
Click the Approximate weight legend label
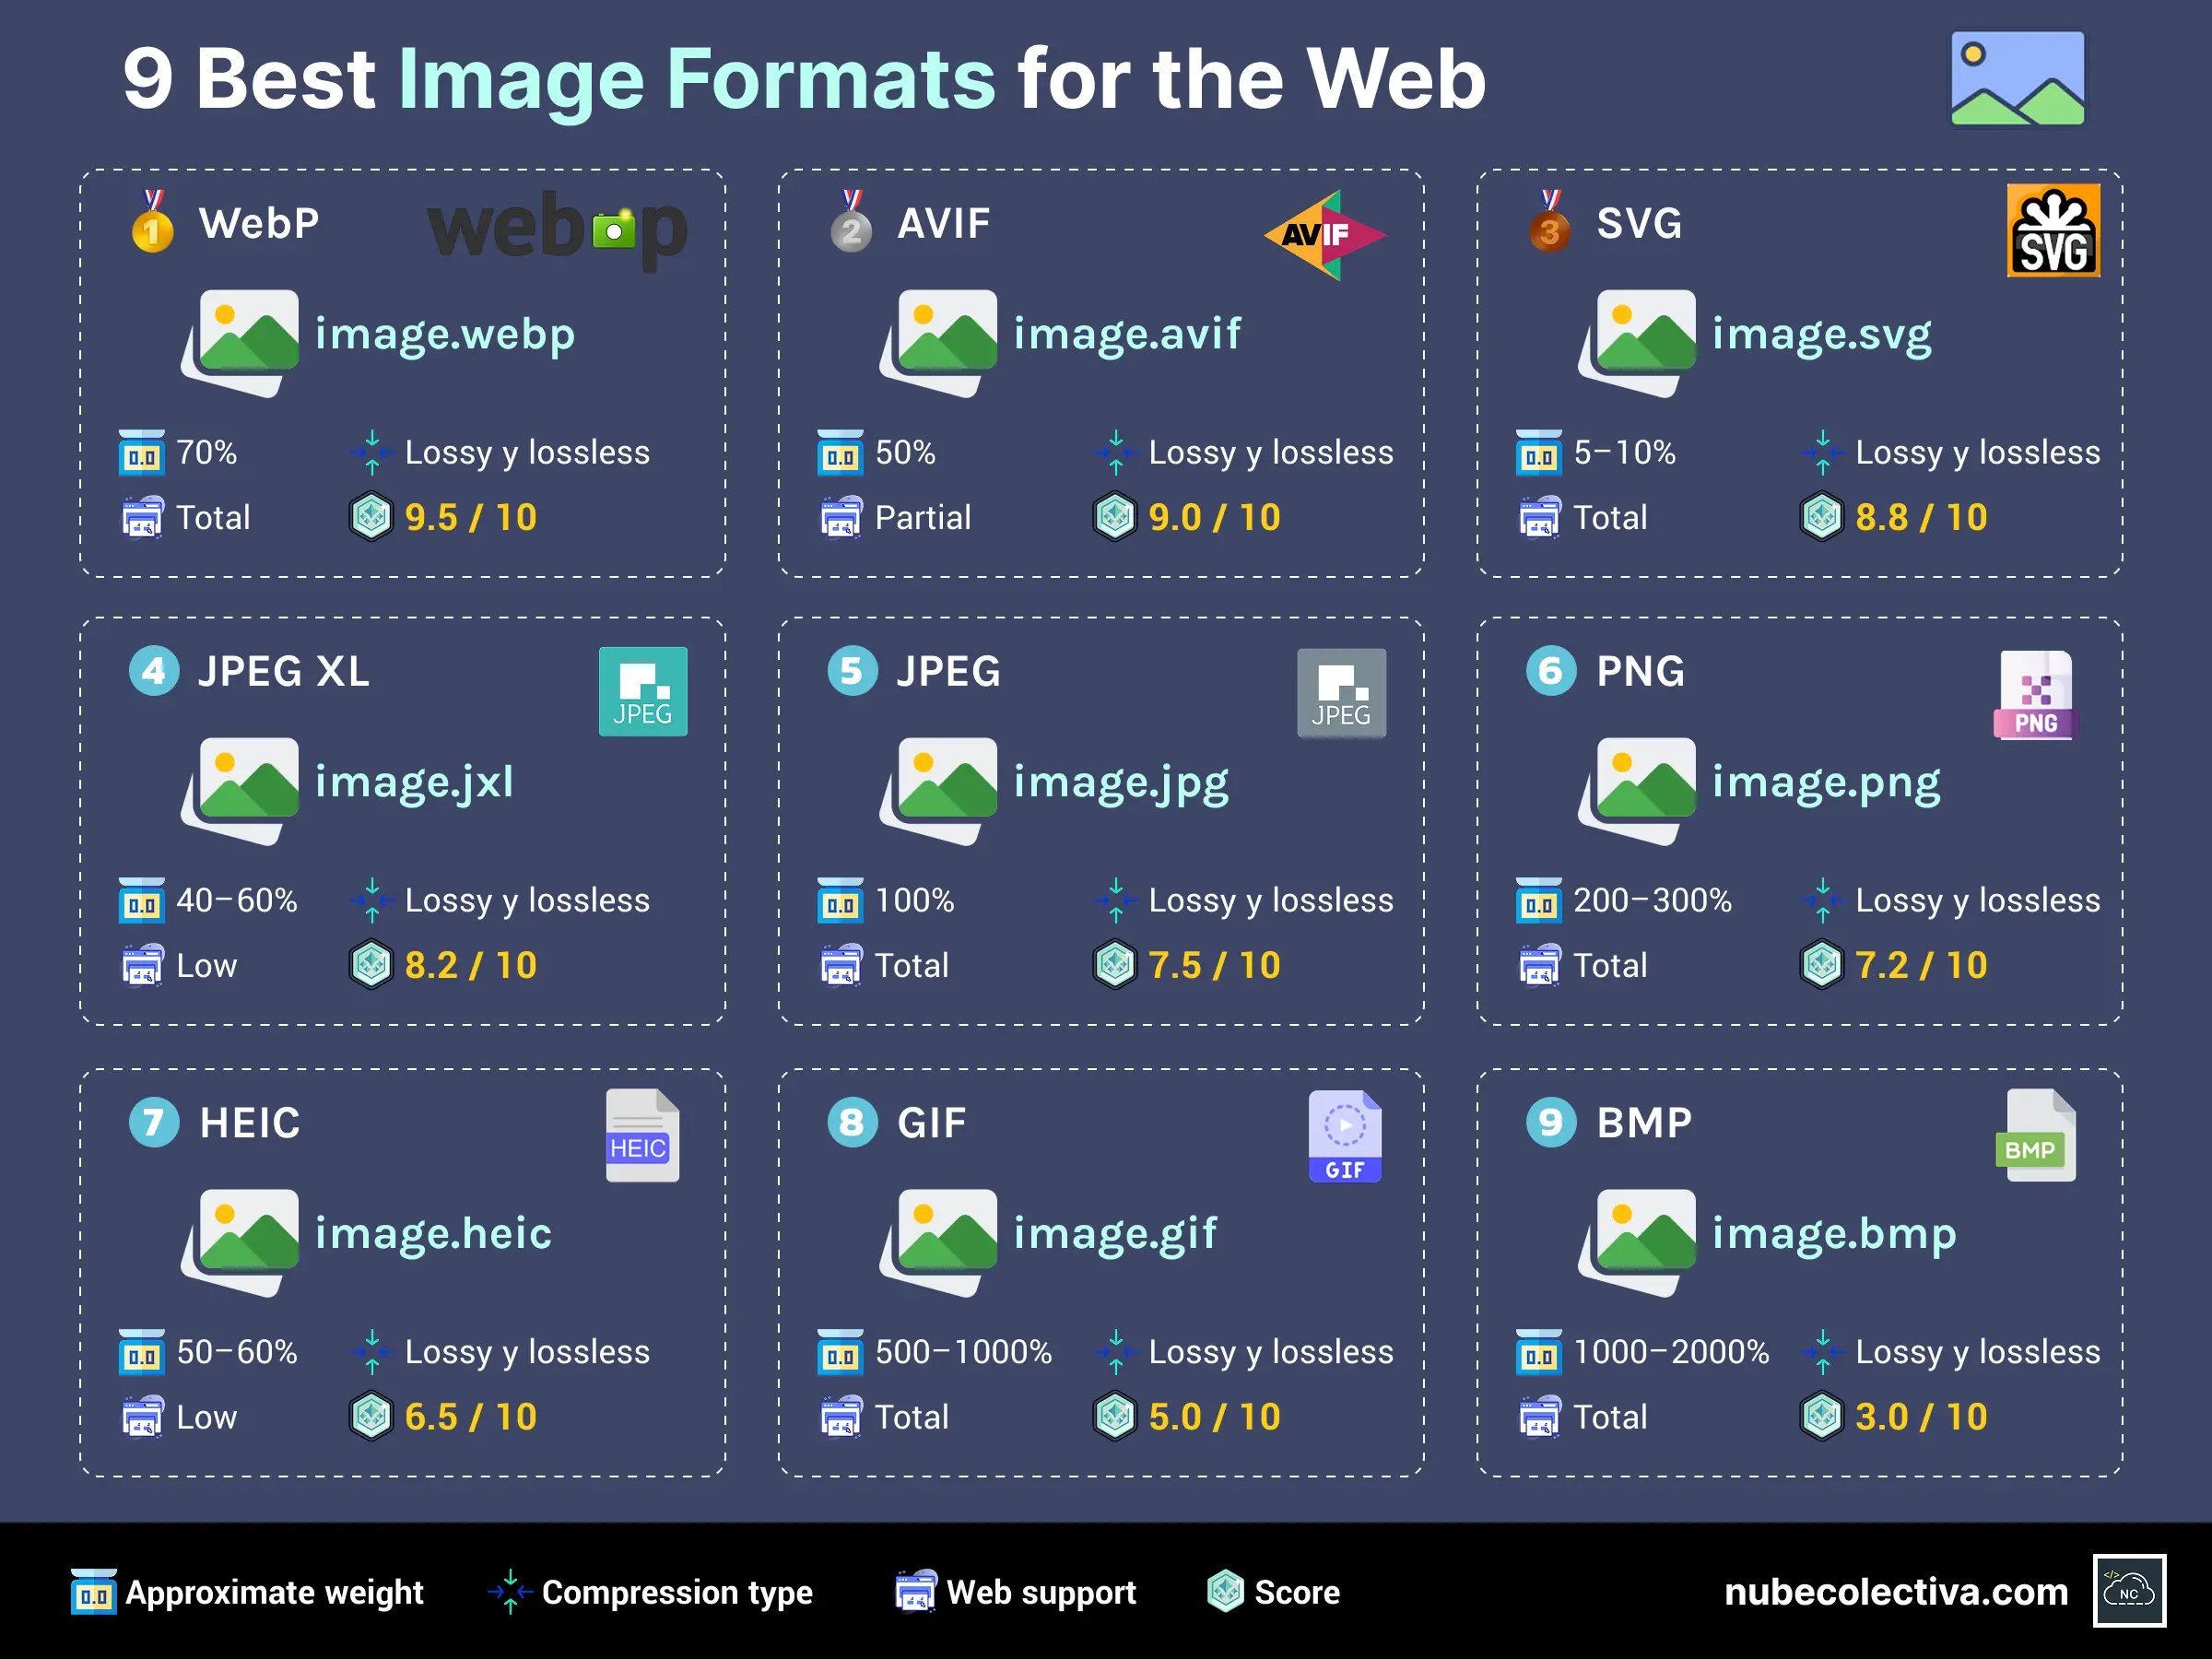275,1592
